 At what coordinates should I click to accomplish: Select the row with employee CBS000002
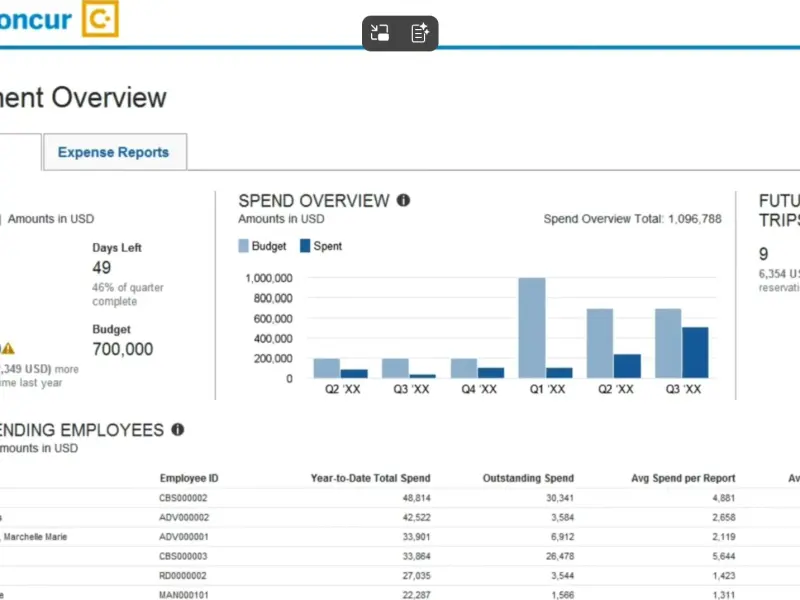pyautogui.click(x=183, y=498)
